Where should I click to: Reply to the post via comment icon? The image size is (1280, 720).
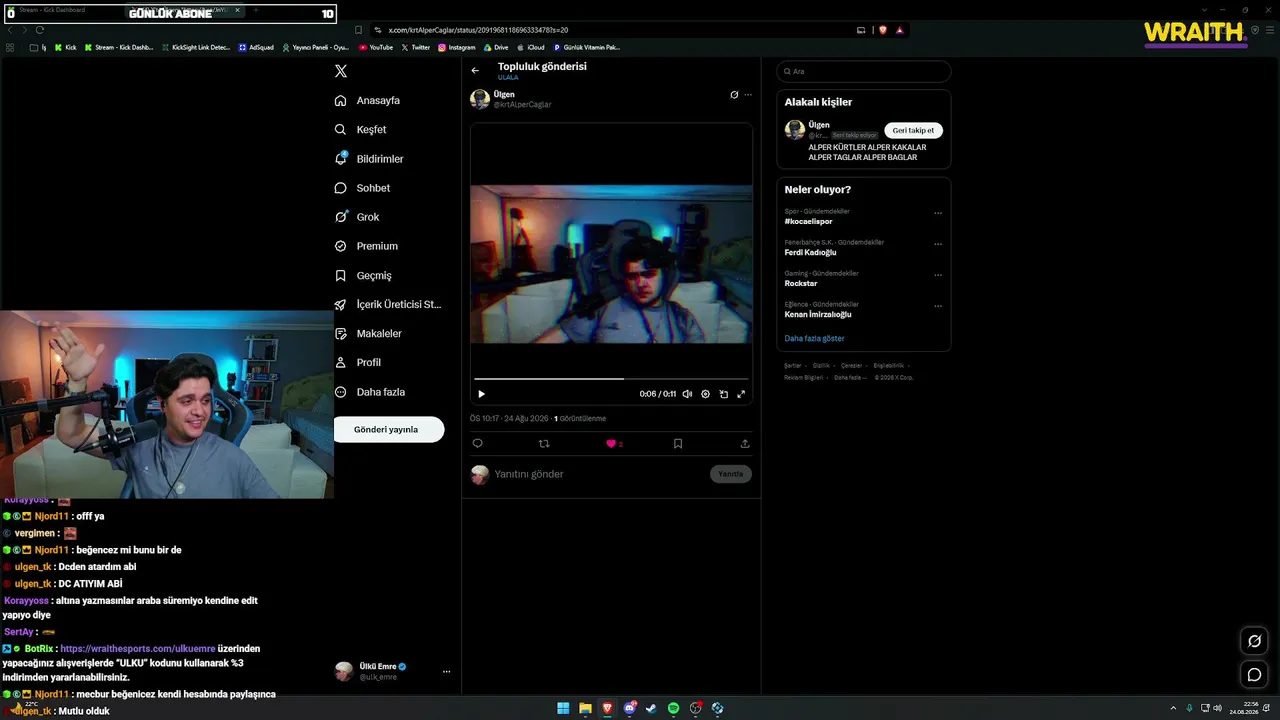coord(477,443)
